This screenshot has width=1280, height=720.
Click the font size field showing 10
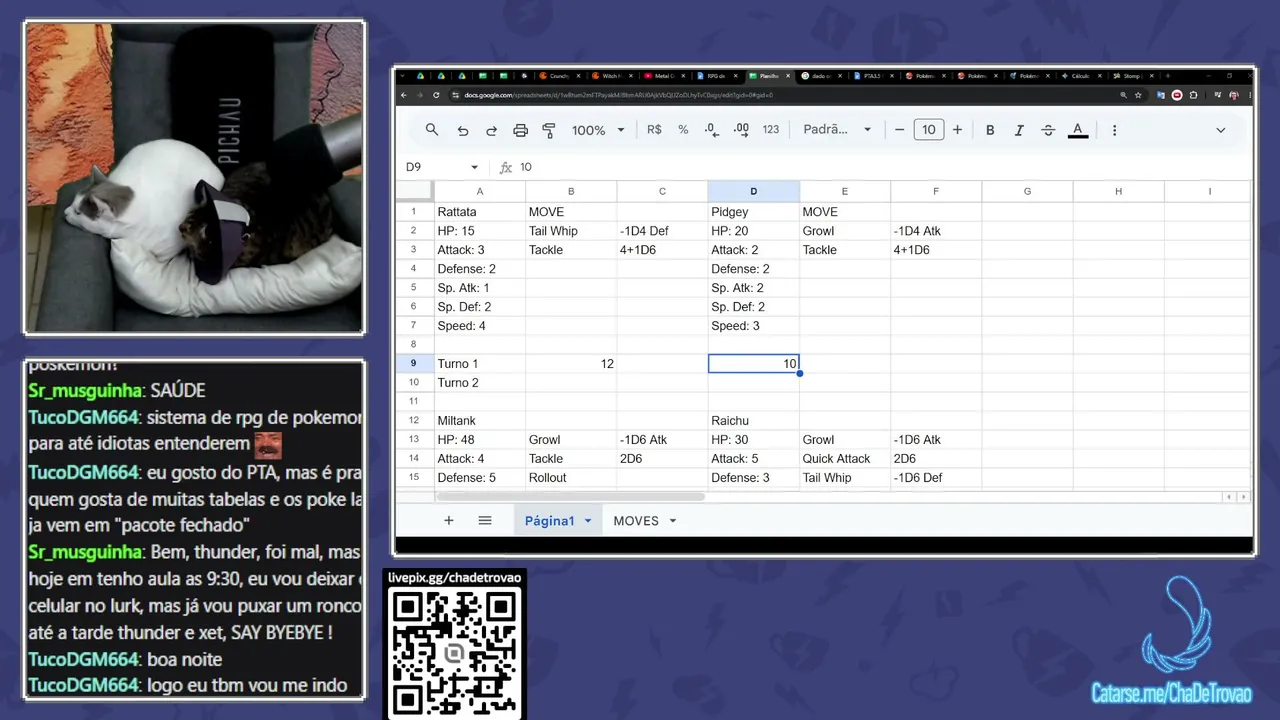click(x=928, y=130)
